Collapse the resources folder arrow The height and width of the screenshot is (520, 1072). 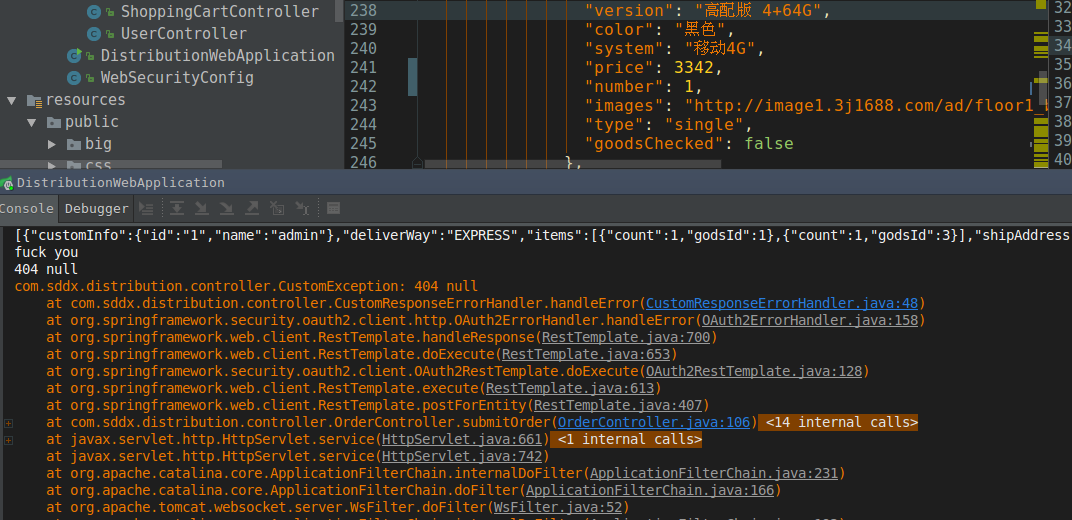tap(12, 100)
